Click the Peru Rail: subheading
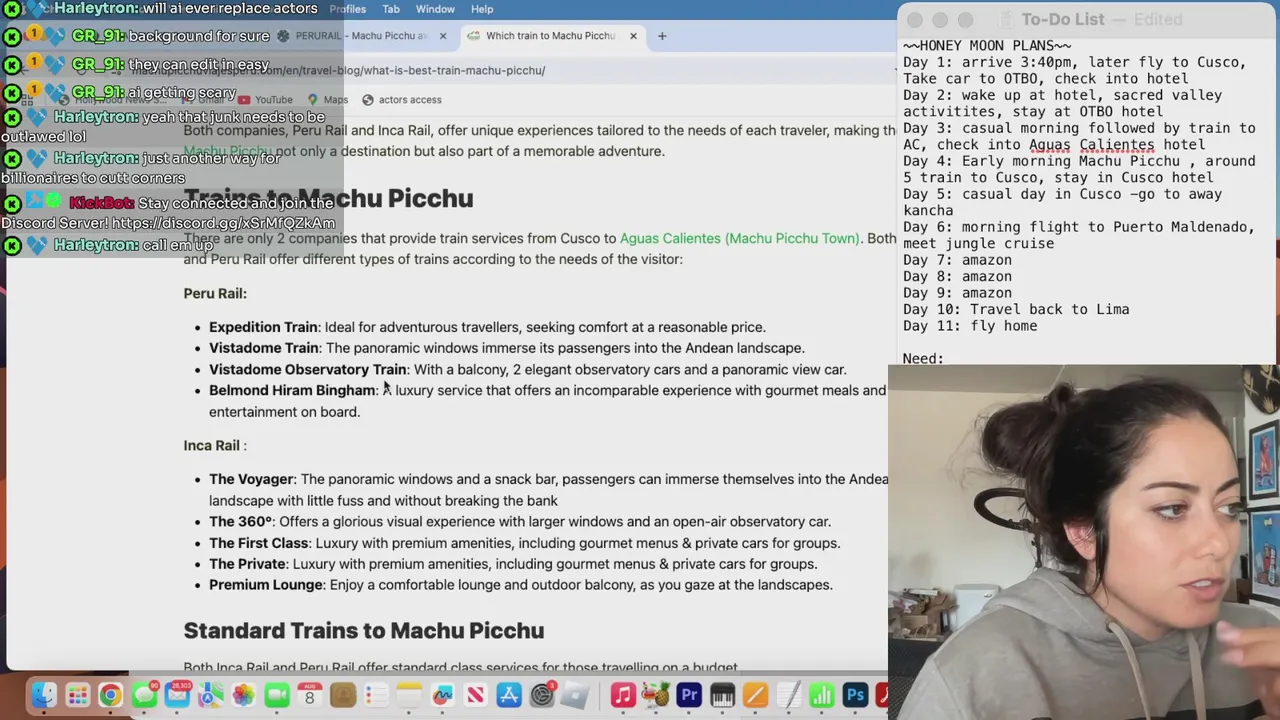This screenshot has width=1280, height=720. pos(215,293)
